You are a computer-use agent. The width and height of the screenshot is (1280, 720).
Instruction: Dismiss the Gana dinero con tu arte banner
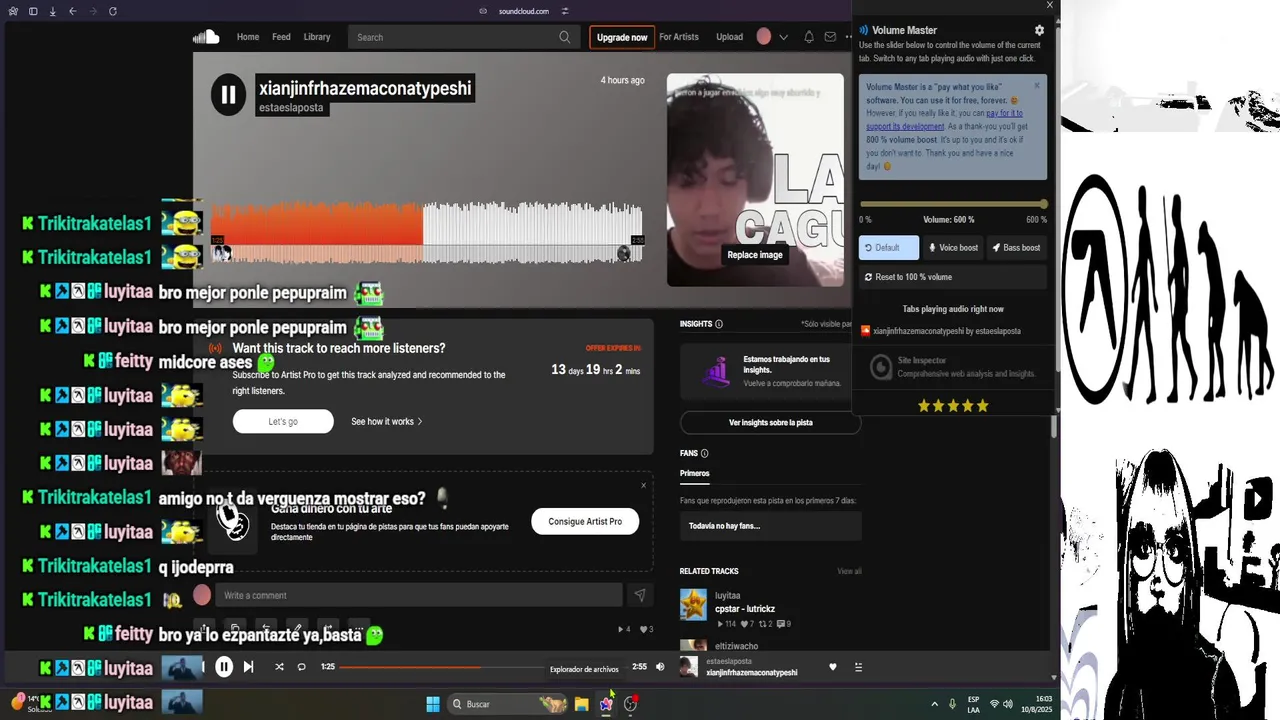[643, 485]
